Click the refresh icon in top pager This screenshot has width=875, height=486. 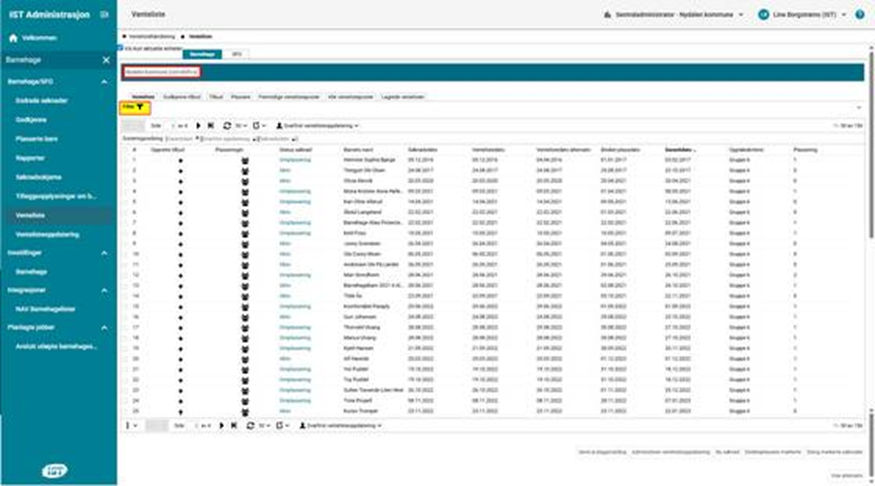pyautogui.click(x=227, y=126)
